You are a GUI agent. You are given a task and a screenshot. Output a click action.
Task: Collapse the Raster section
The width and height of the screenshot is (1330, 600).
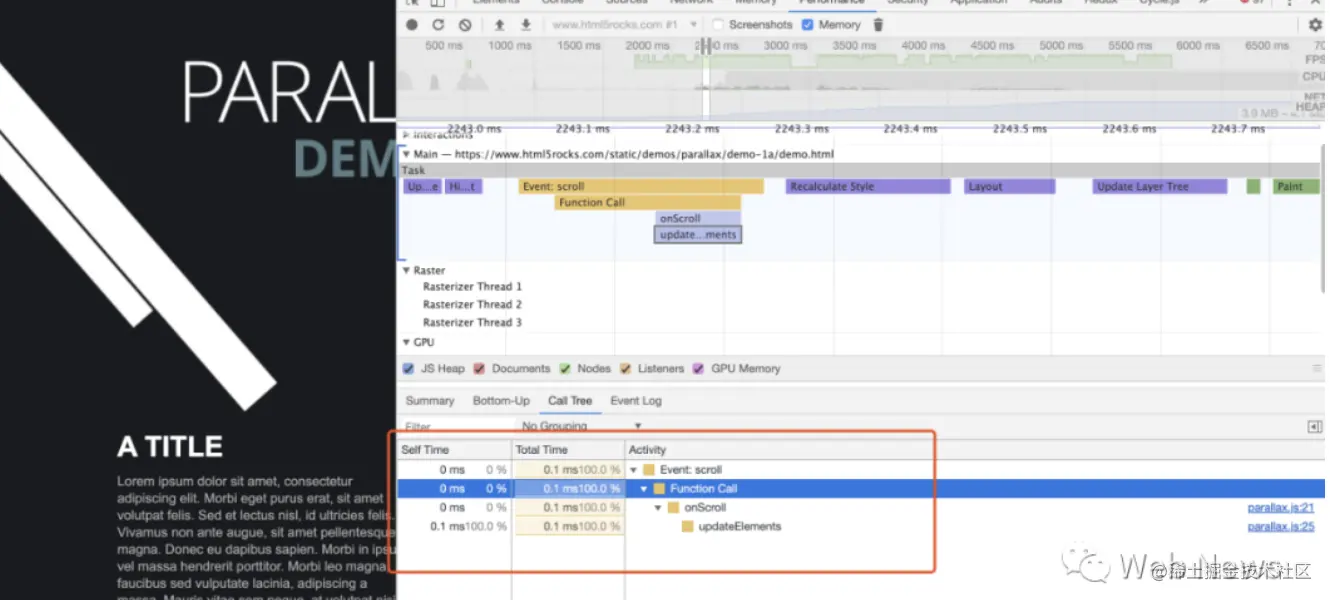405,271
